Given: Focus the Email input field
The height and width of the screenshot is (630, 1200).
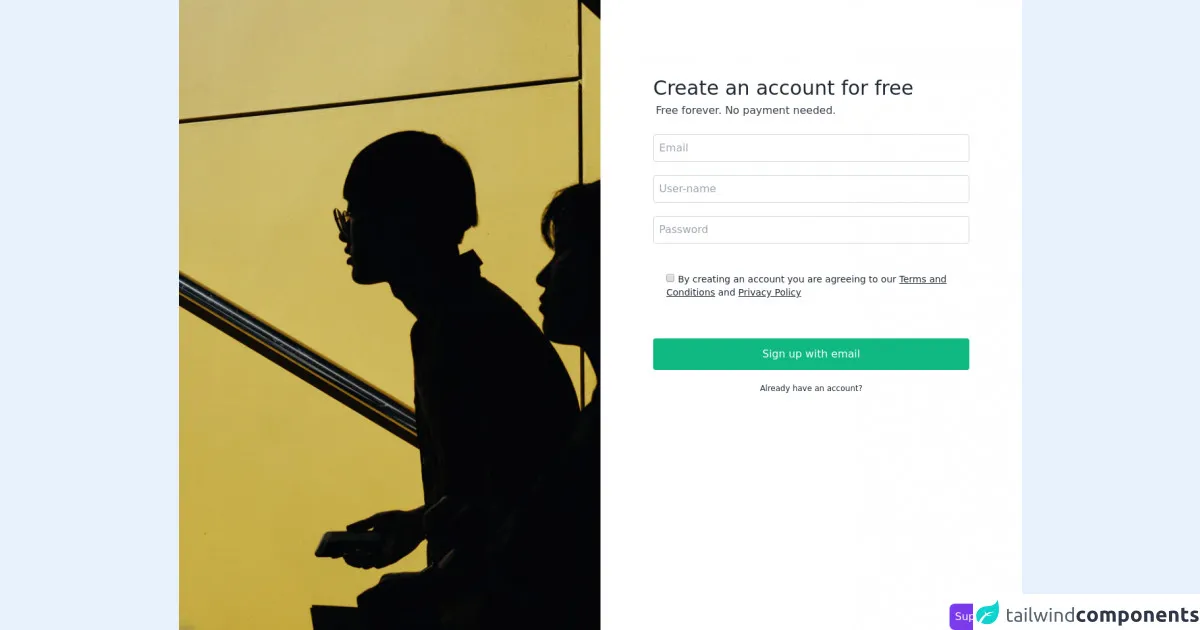Looking at the screenshot, I should 811,148.
